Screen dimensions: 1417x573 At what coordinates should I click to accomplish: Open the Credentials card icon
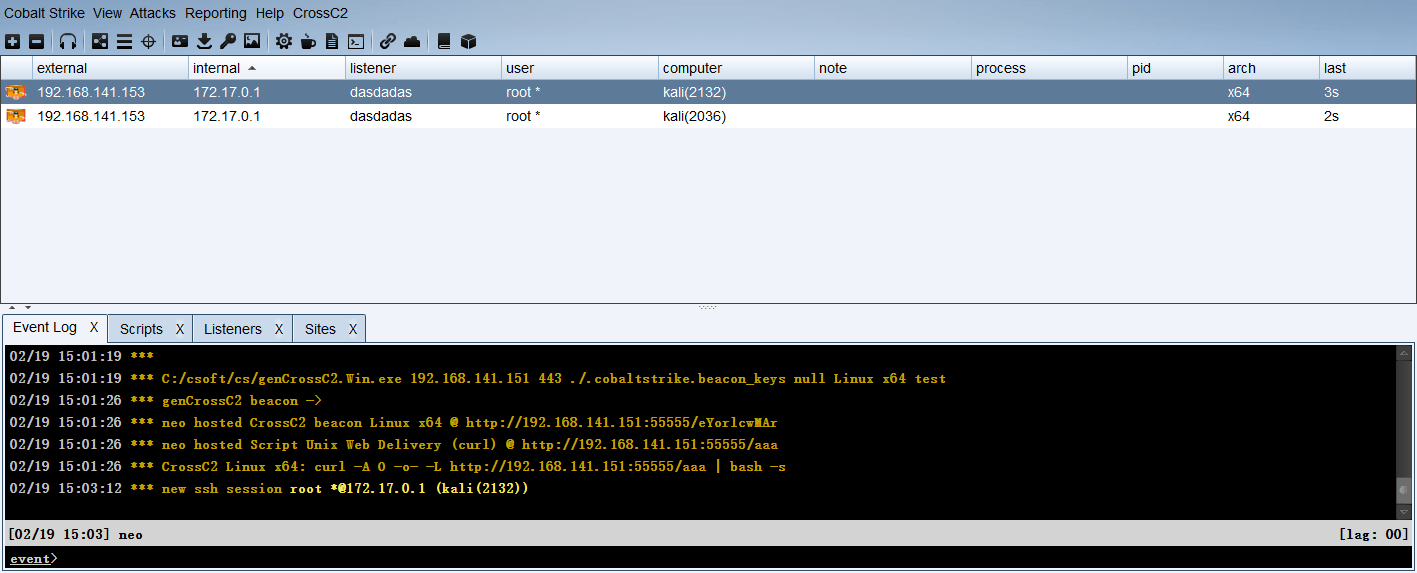point(180,41)
